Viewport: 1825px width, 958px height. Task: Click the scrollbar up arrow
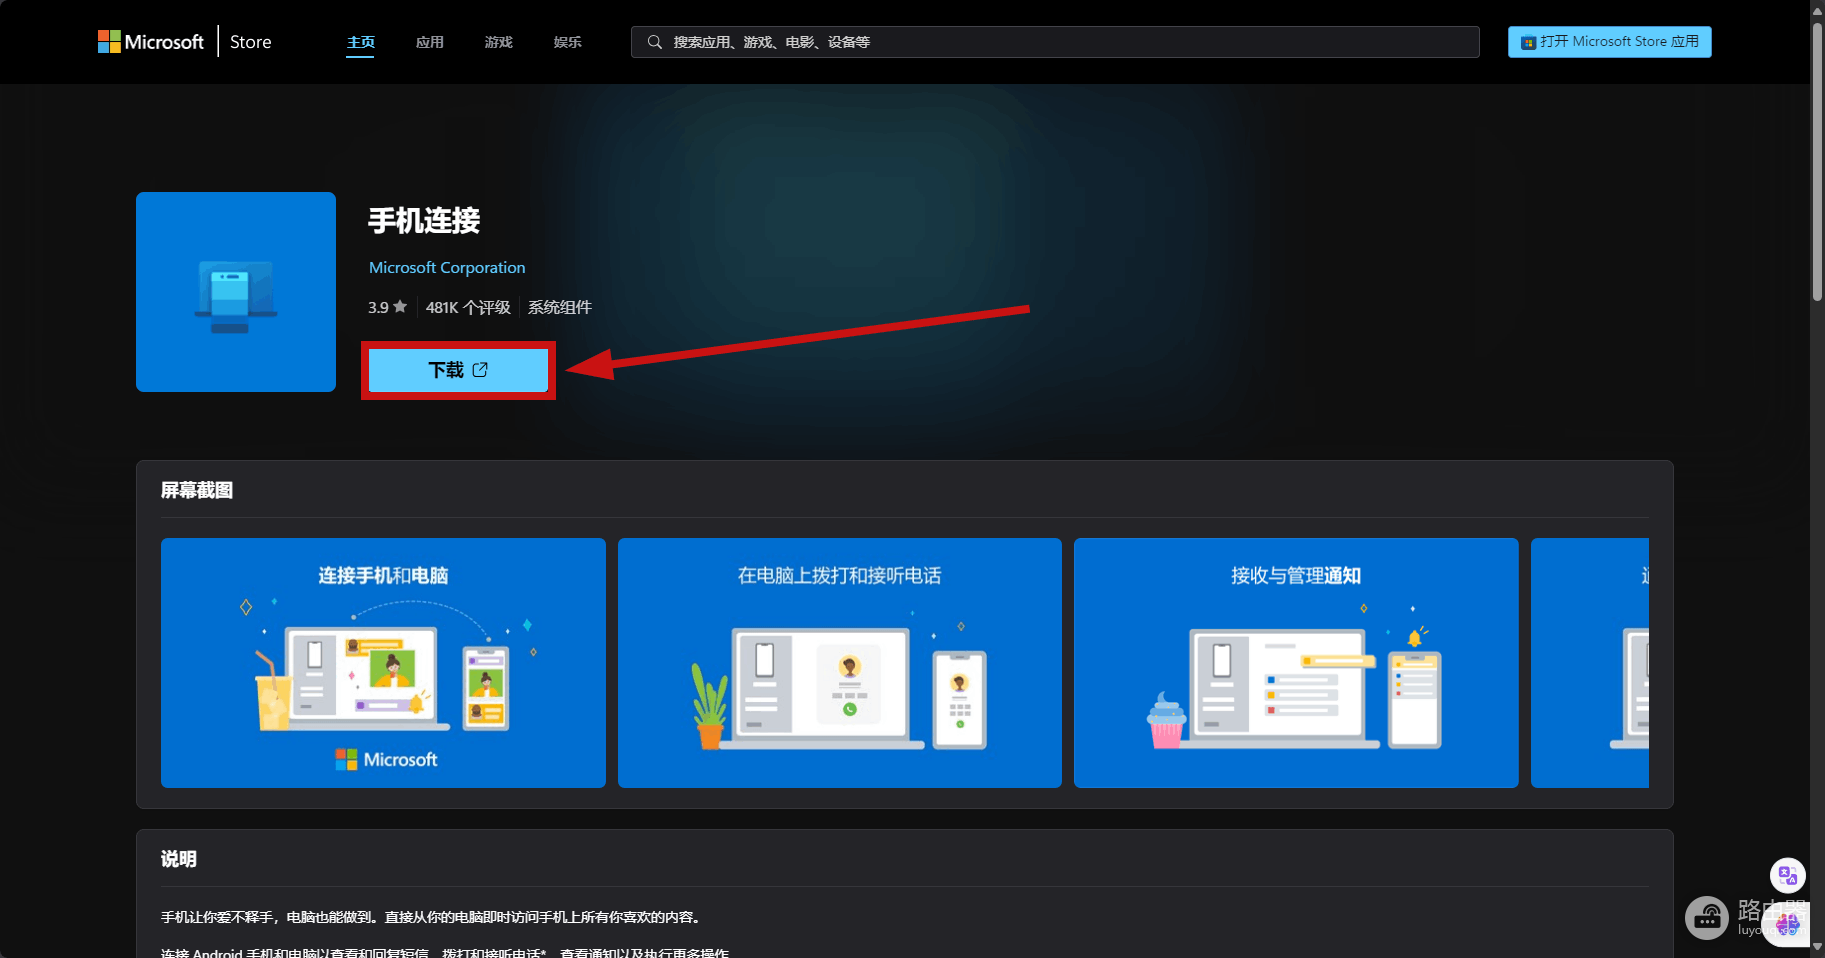pyautogui.click(x=1817, y=10)
